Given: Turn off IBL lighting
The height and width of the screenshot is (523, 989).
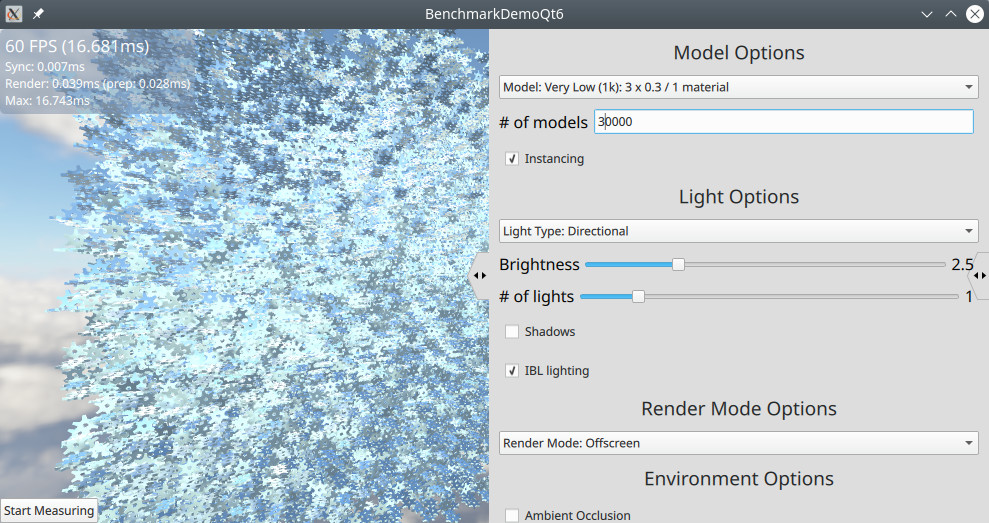Looking at the screenshot, I should coord(513,371).
